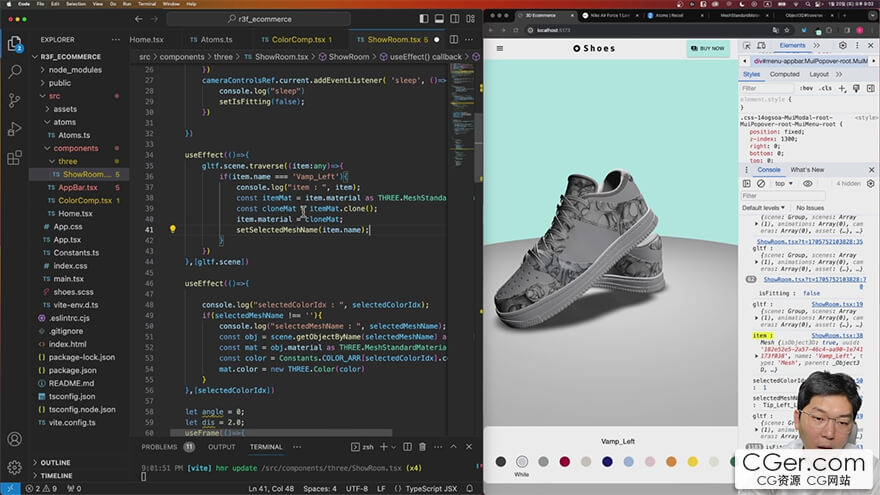Add new style rule with plus icon
This screenshot has width=880, height=495.
[x=842, y=88]
